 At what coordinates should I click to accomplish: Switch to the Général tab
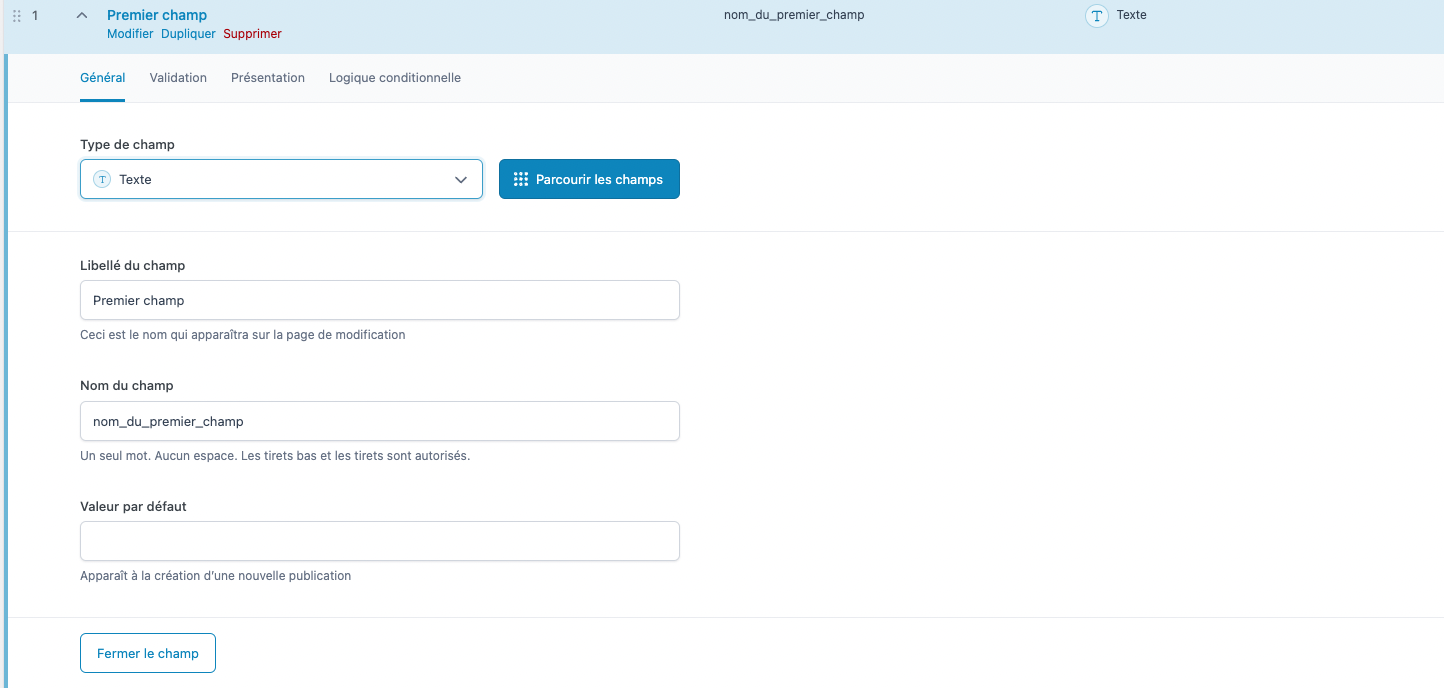click(102, 78)
